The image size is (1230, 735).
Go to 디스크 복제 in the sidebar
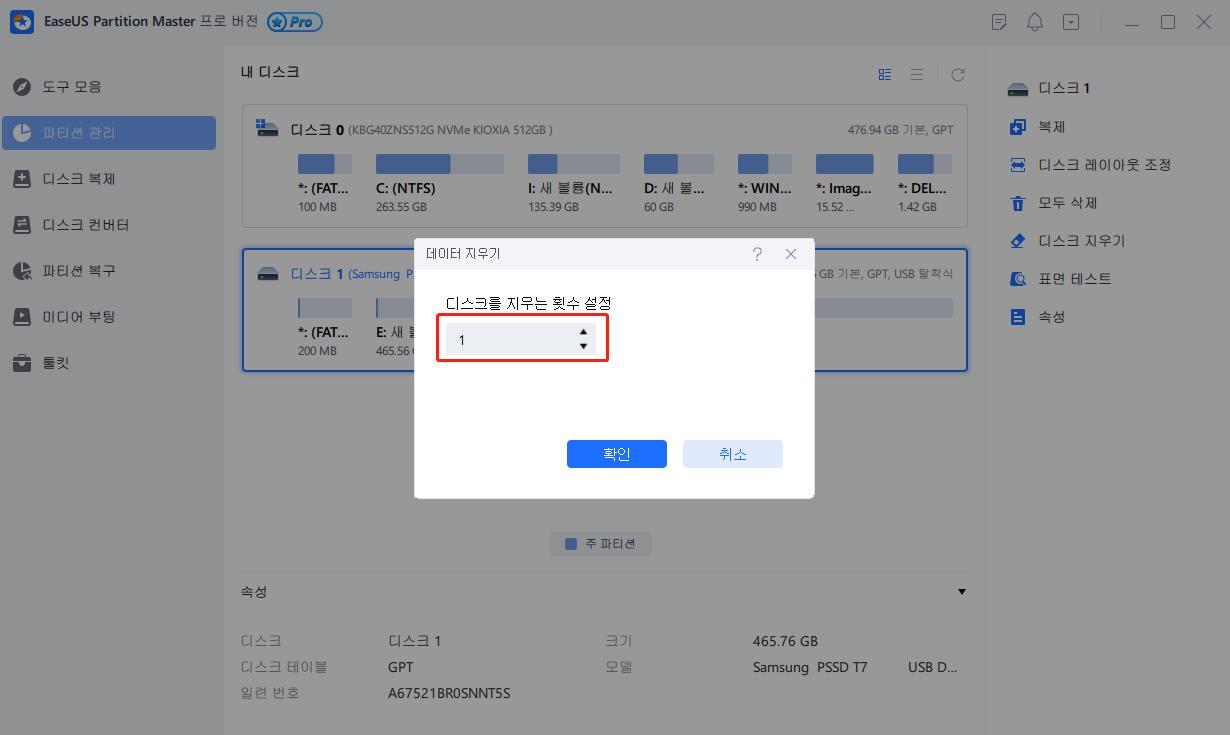tap(79, 179)
